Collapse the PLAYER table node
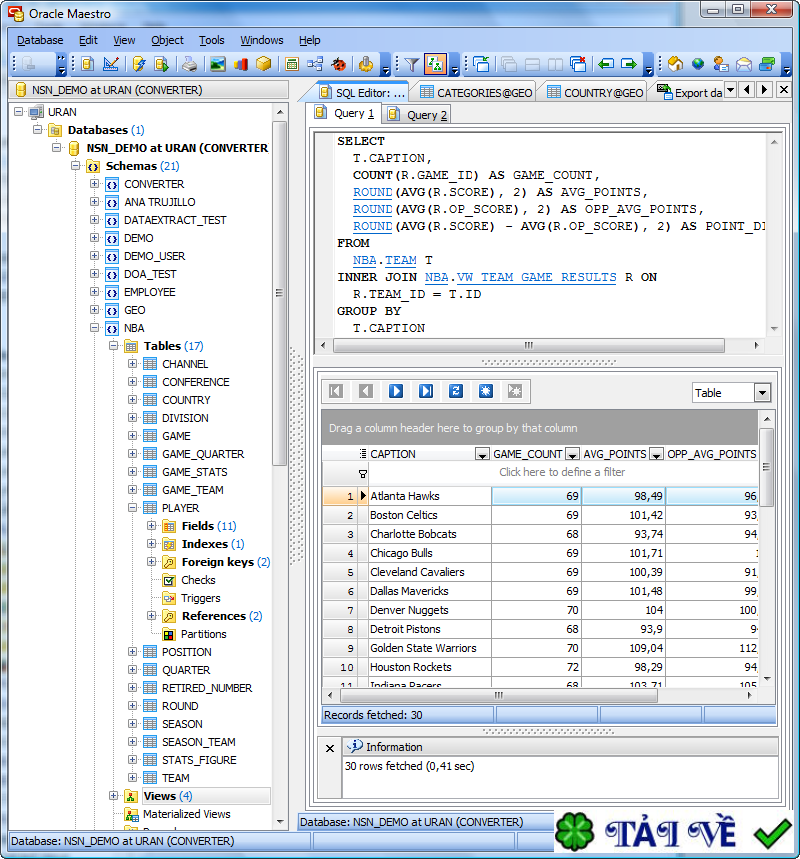The image size is (800, 859). click(133, 508)
